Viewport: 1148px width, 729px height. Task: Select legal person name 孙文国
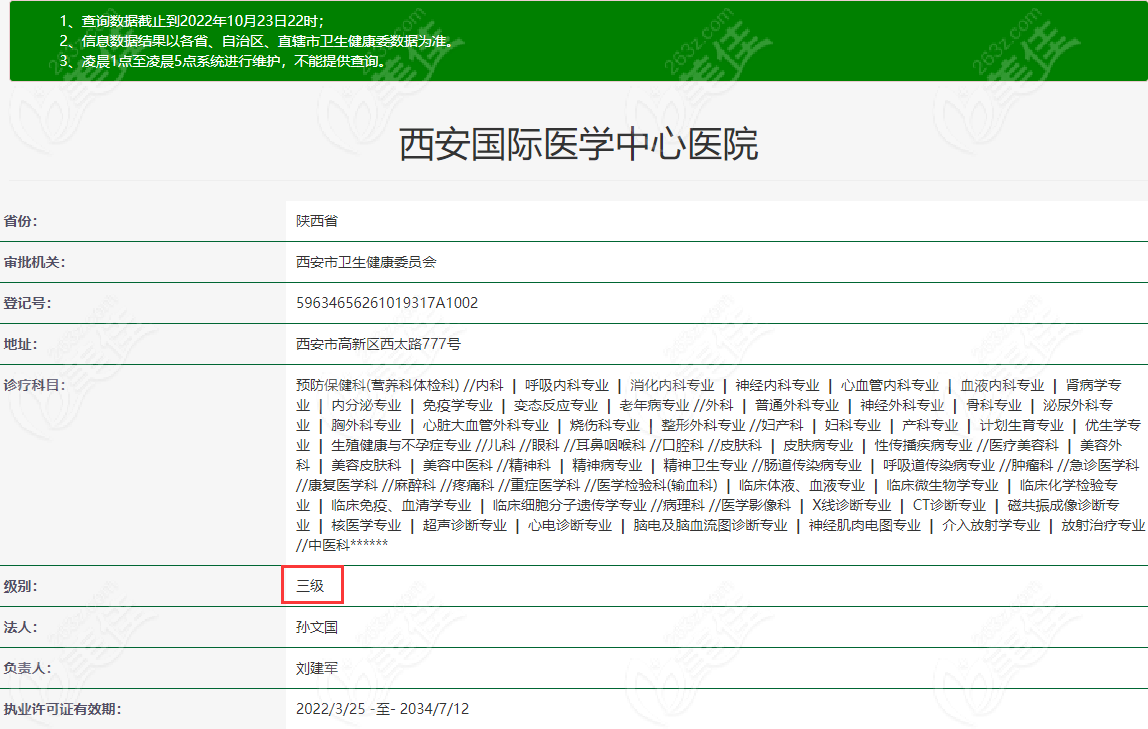tap(317, 627)
